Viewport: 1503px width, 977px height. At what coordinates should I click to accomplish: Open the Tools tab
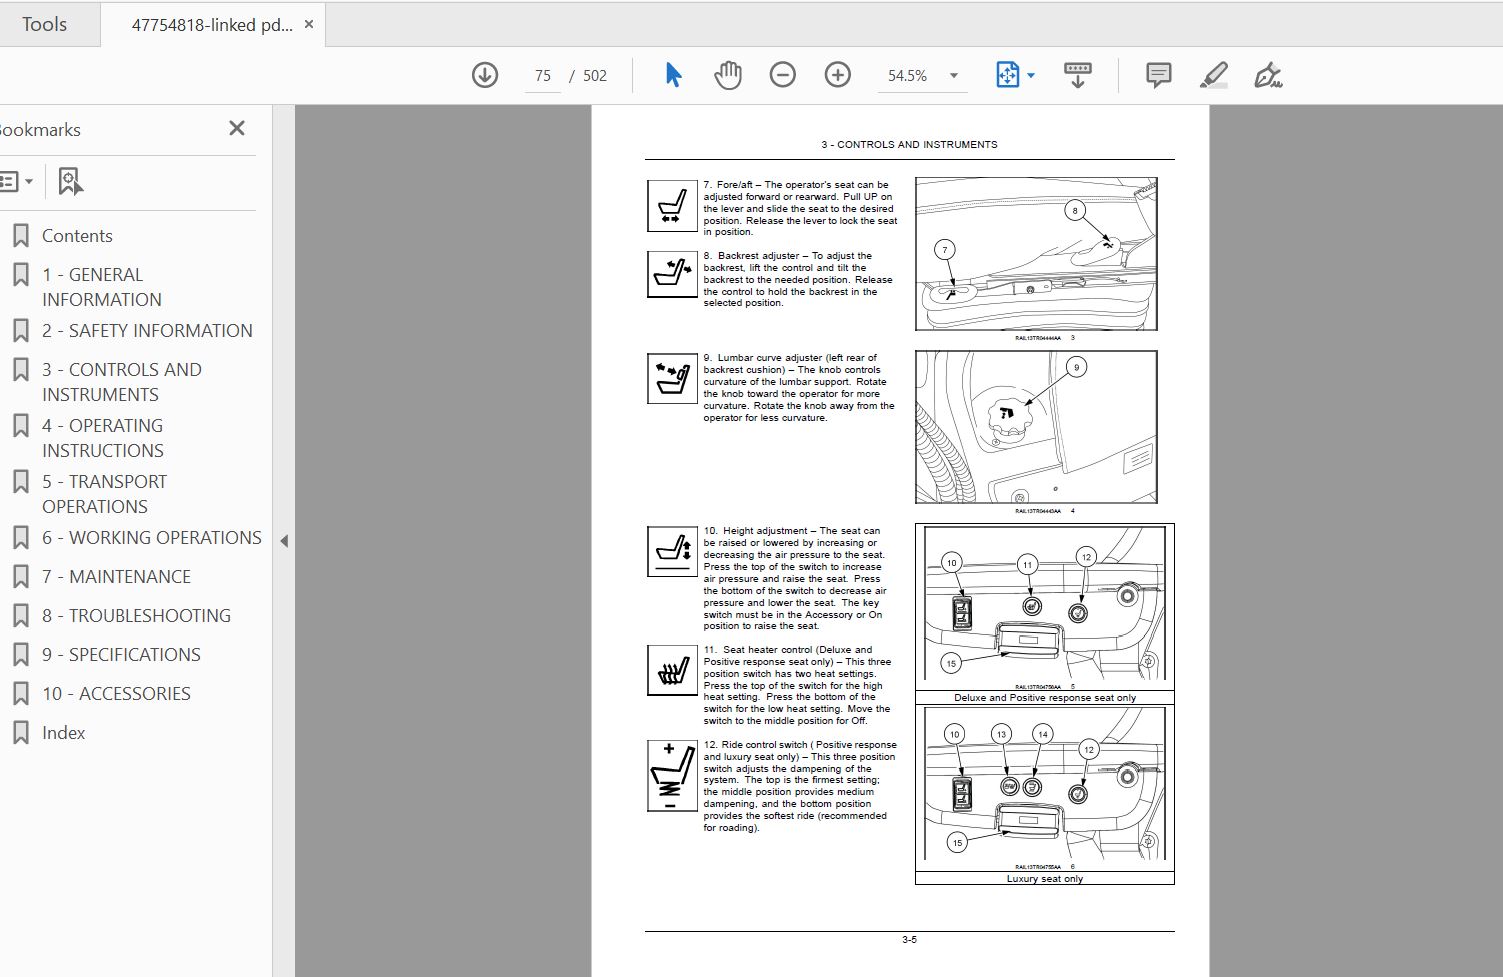[x=45, y=24]
